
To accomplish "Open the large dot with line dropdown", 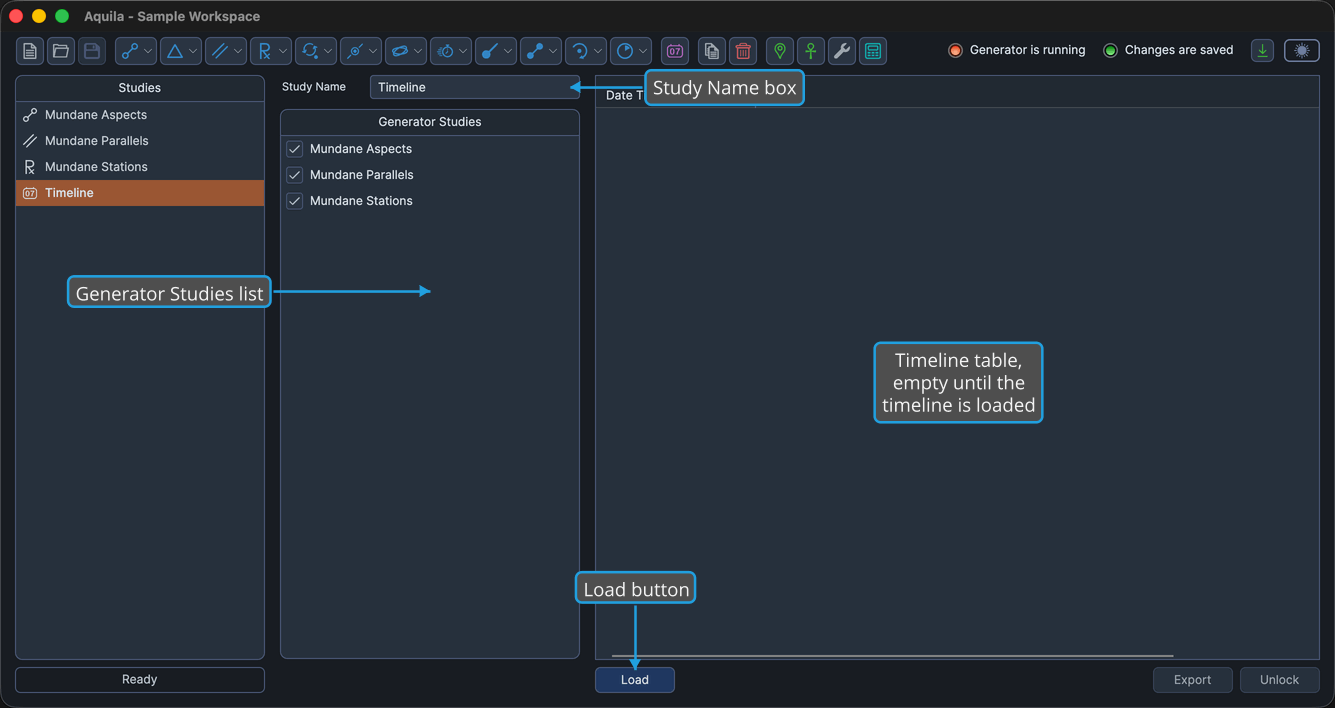I will [x=496, y=51].
